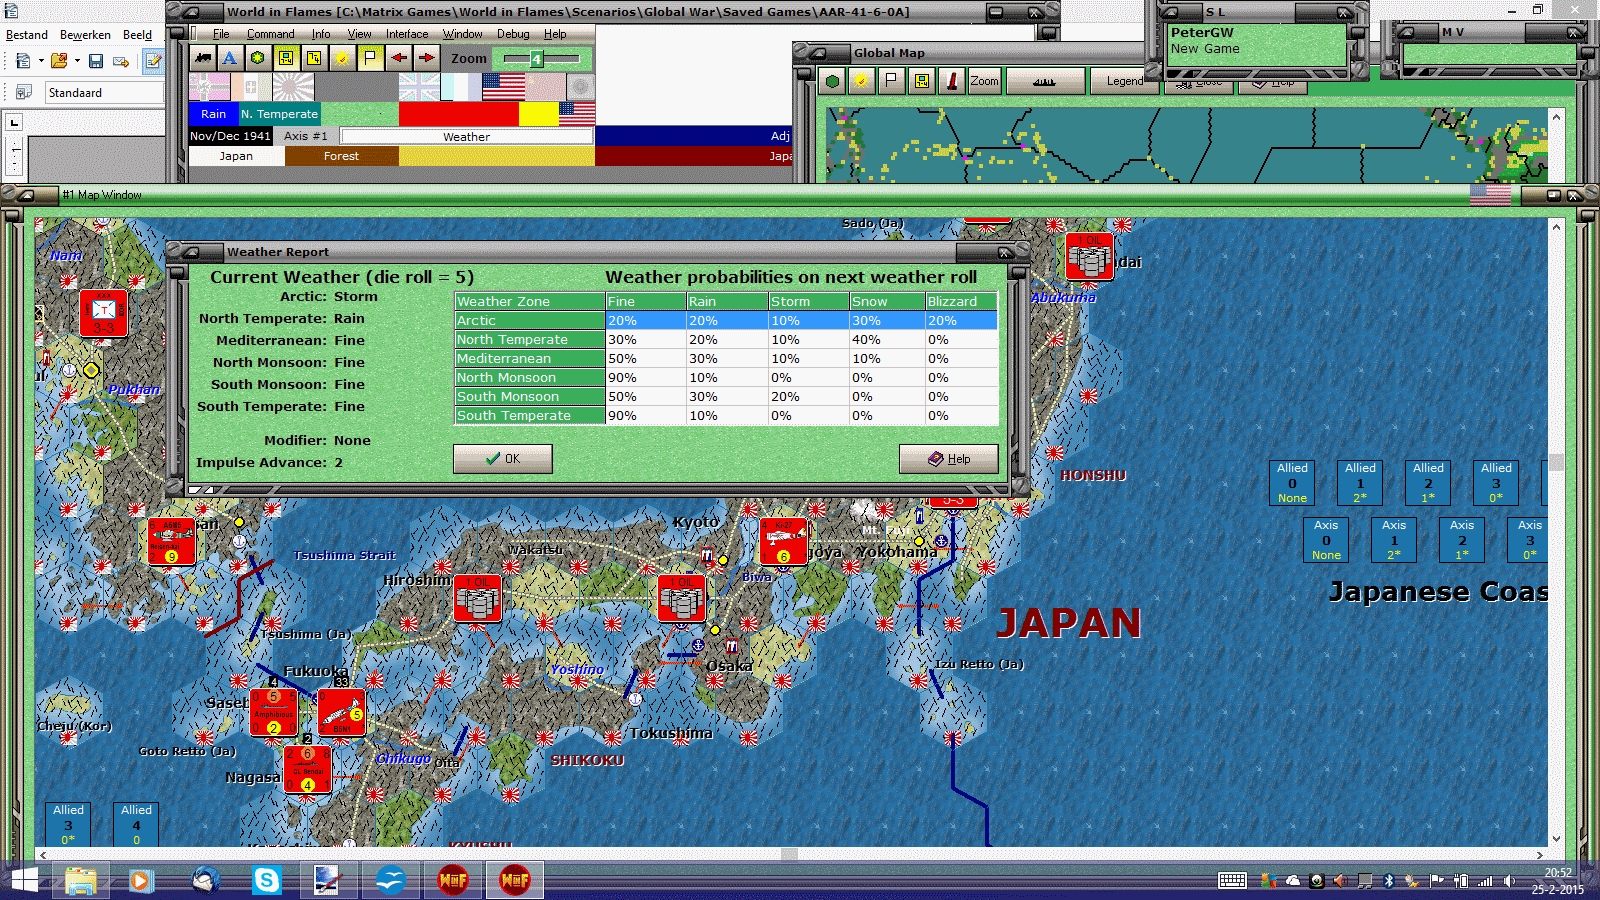The image size is (1600, 900).
Task: Click the ship silhouette button in Global Map
Action: 1045,81
